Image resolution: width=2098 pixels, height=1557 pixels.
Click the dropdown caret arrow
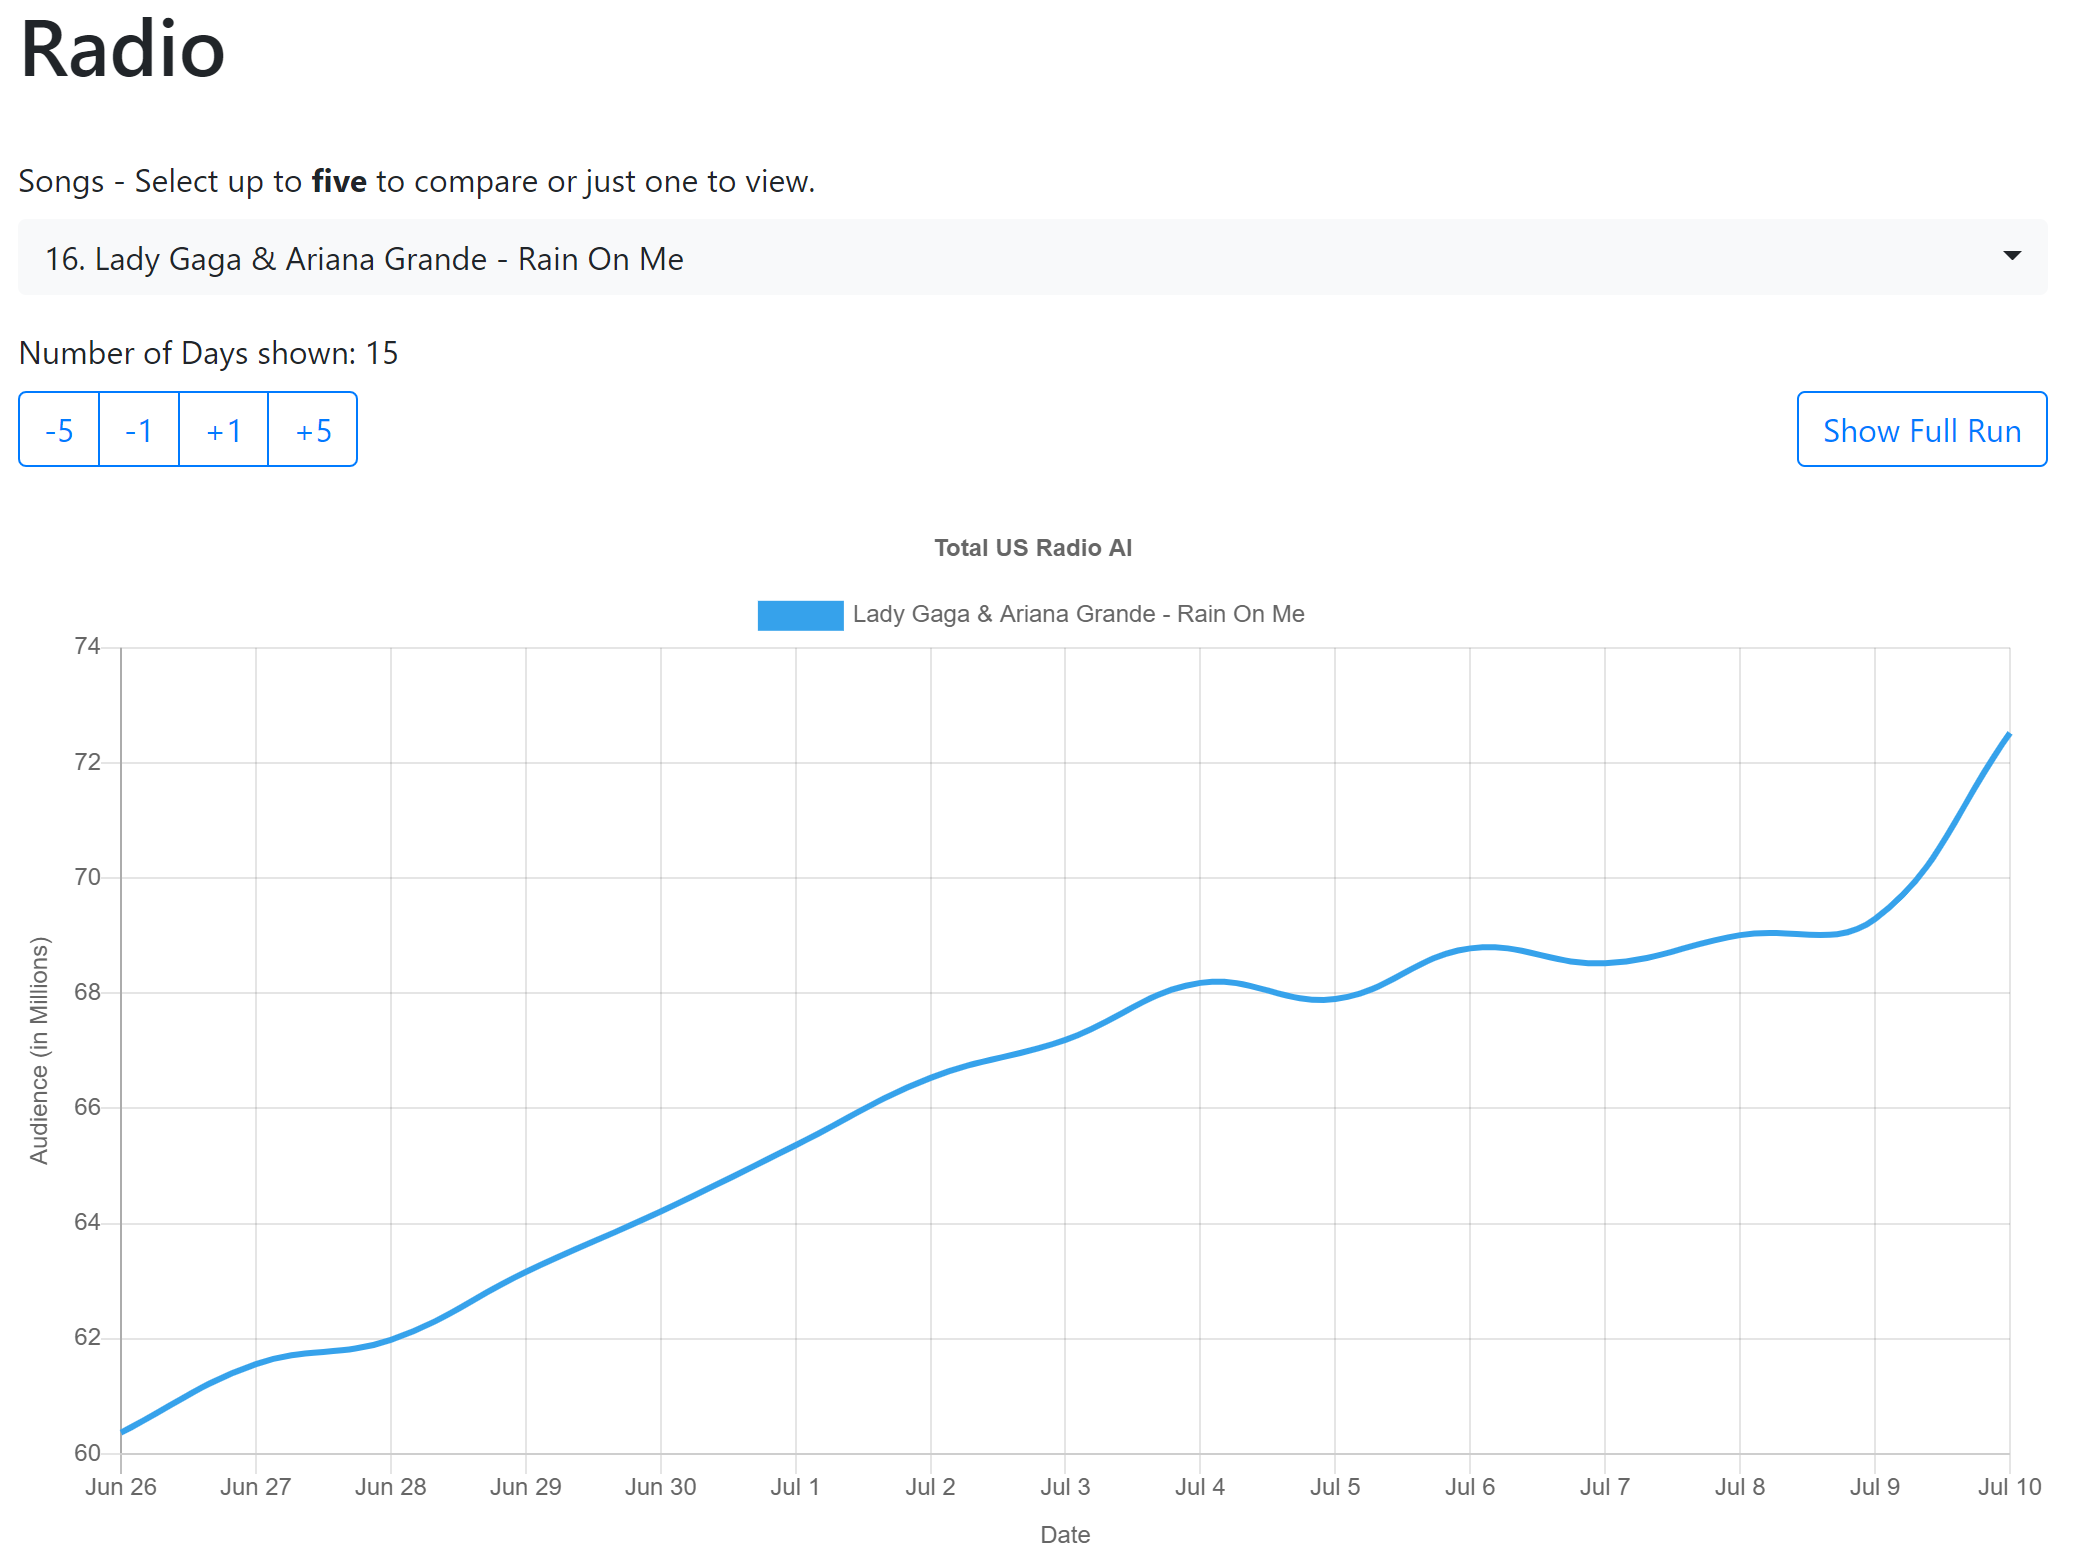click(2012, 256)
